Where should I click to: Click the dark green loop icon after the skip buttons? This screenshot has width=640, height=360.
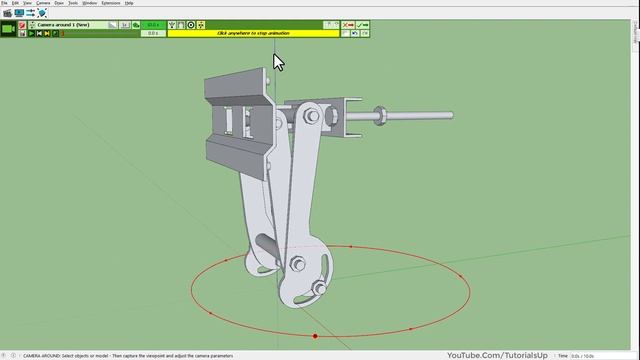[x=55, y=33]
